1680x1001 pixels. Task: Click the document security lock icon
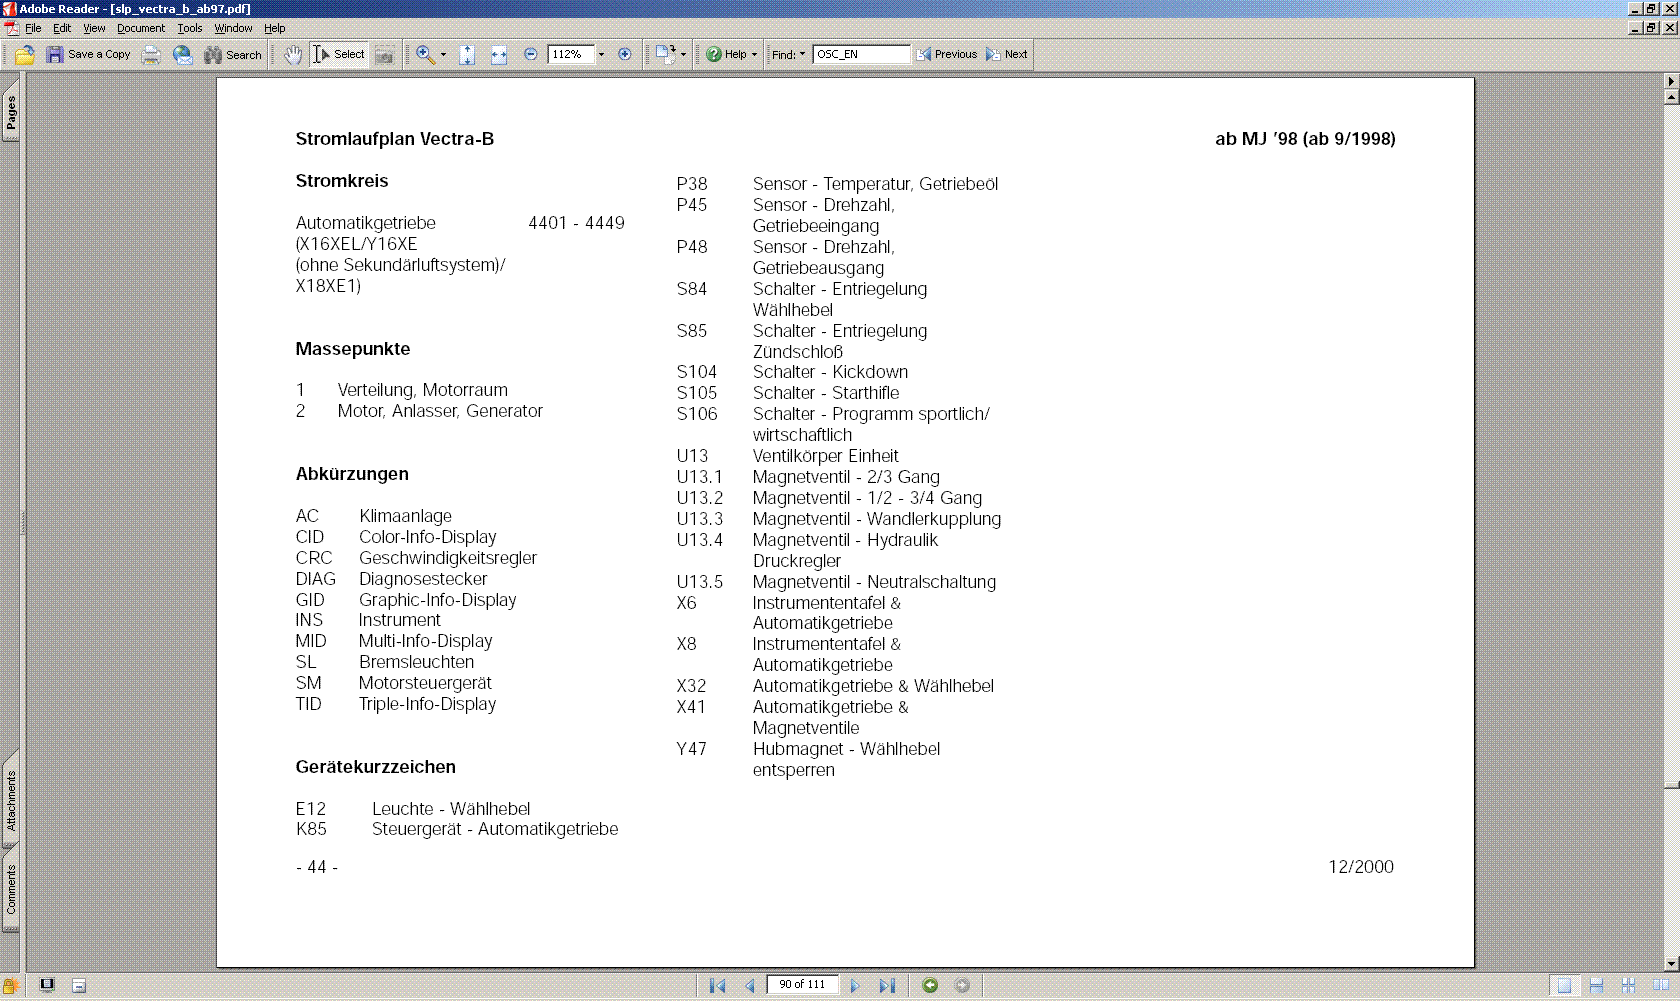(11, 986)
